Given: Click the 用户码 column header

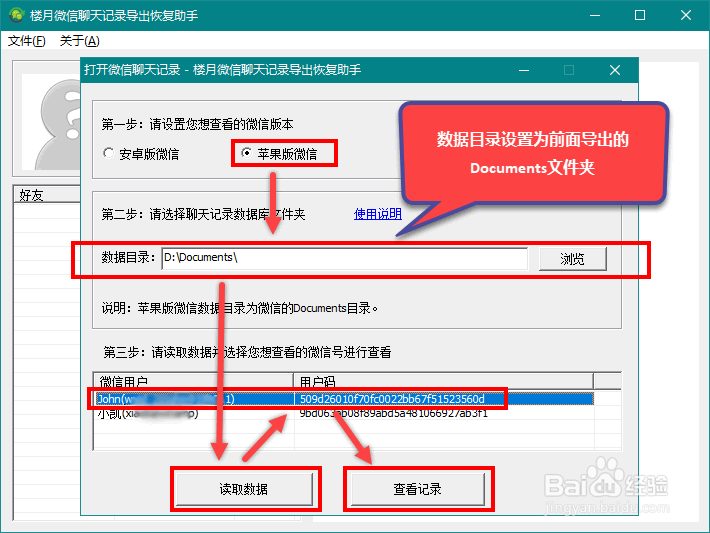Looking at the screenshot, I should (443, 381).
